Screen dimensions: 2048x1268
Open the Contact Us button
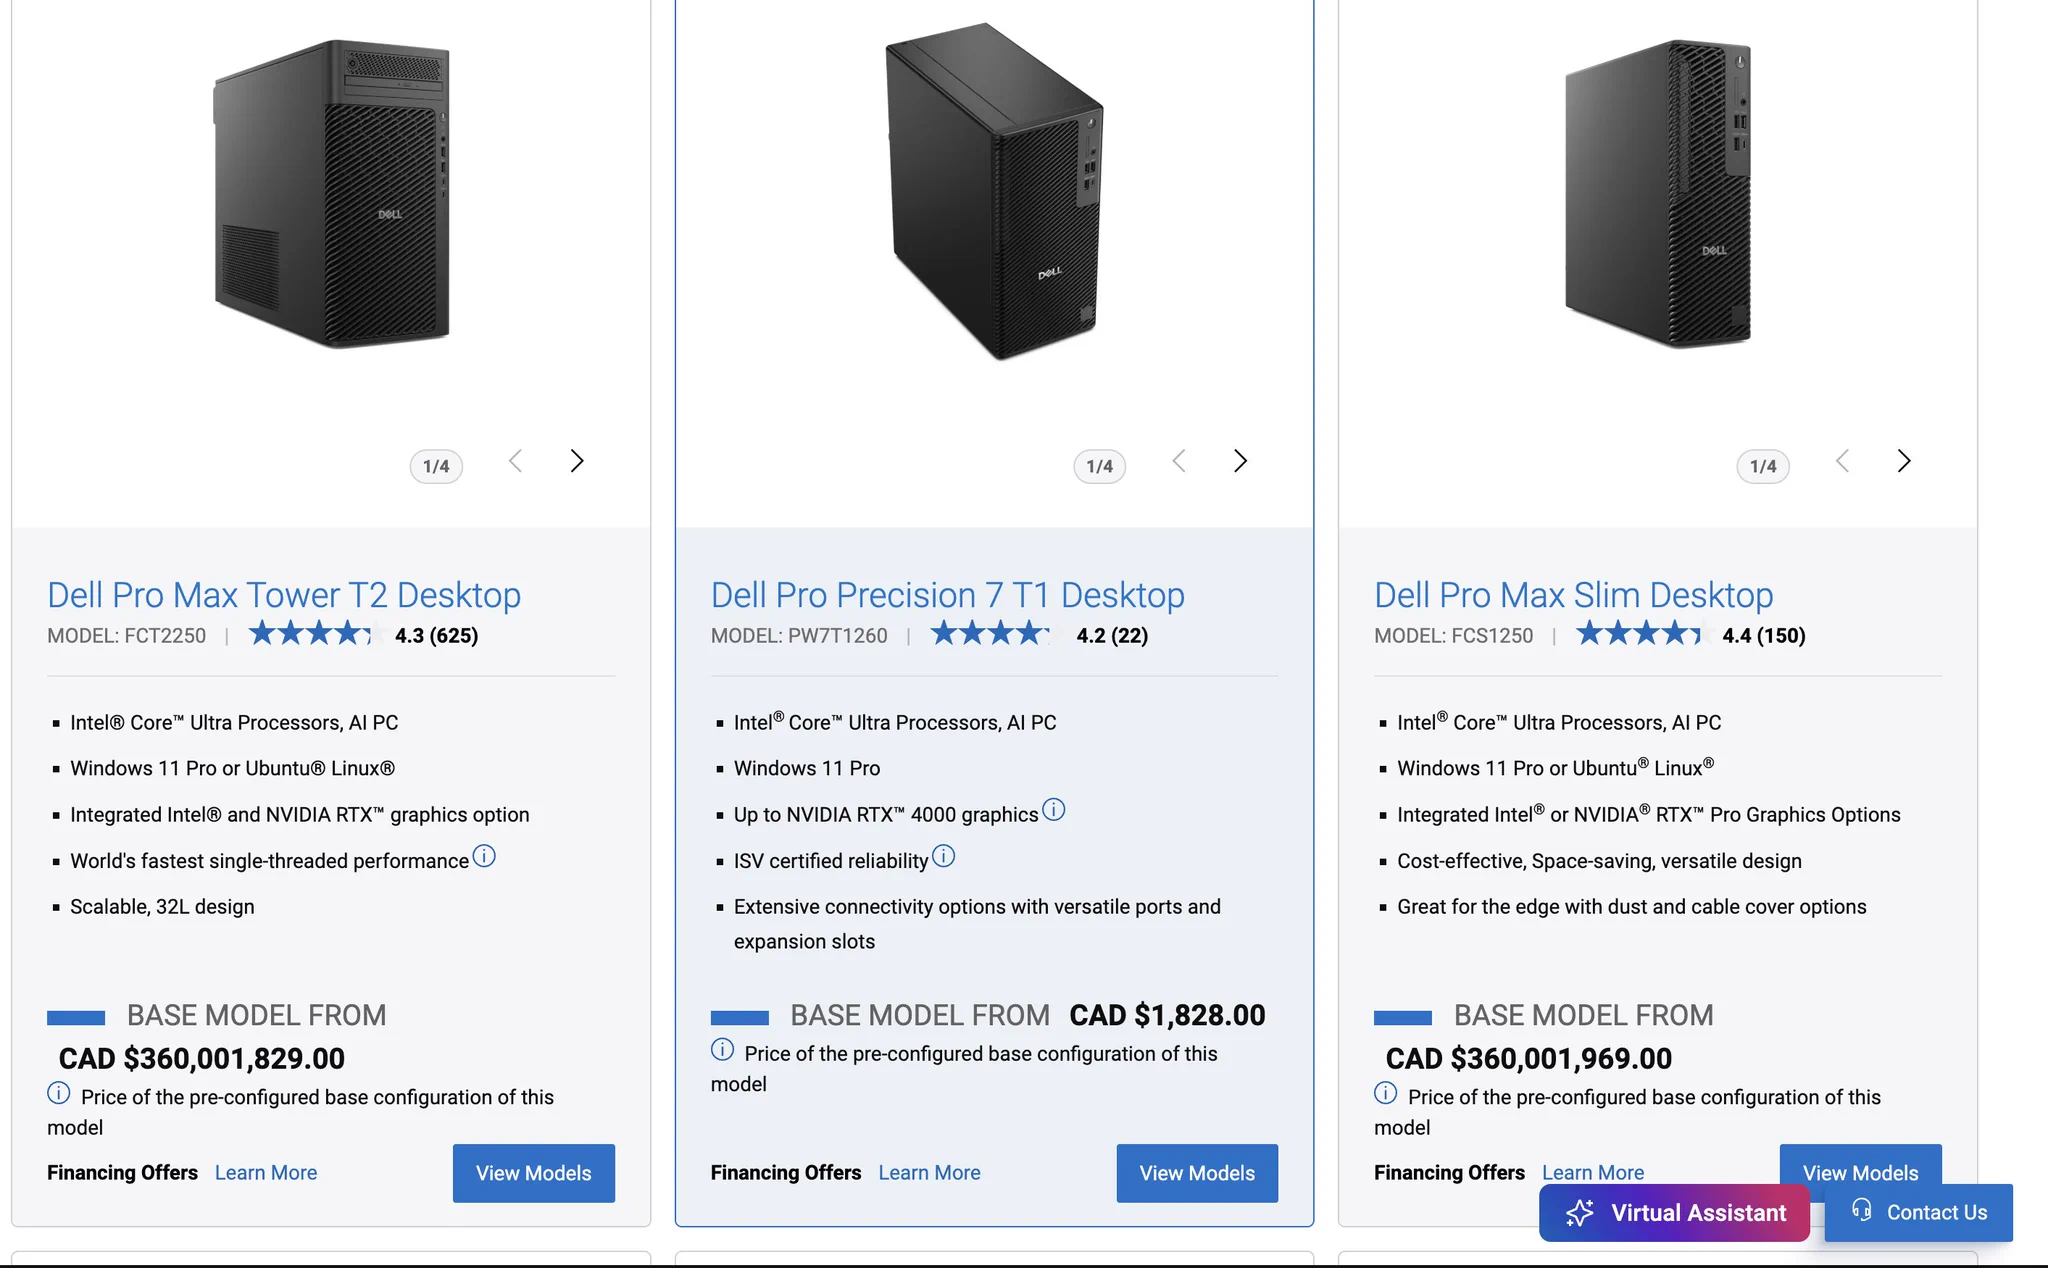click(1918, 1213)
